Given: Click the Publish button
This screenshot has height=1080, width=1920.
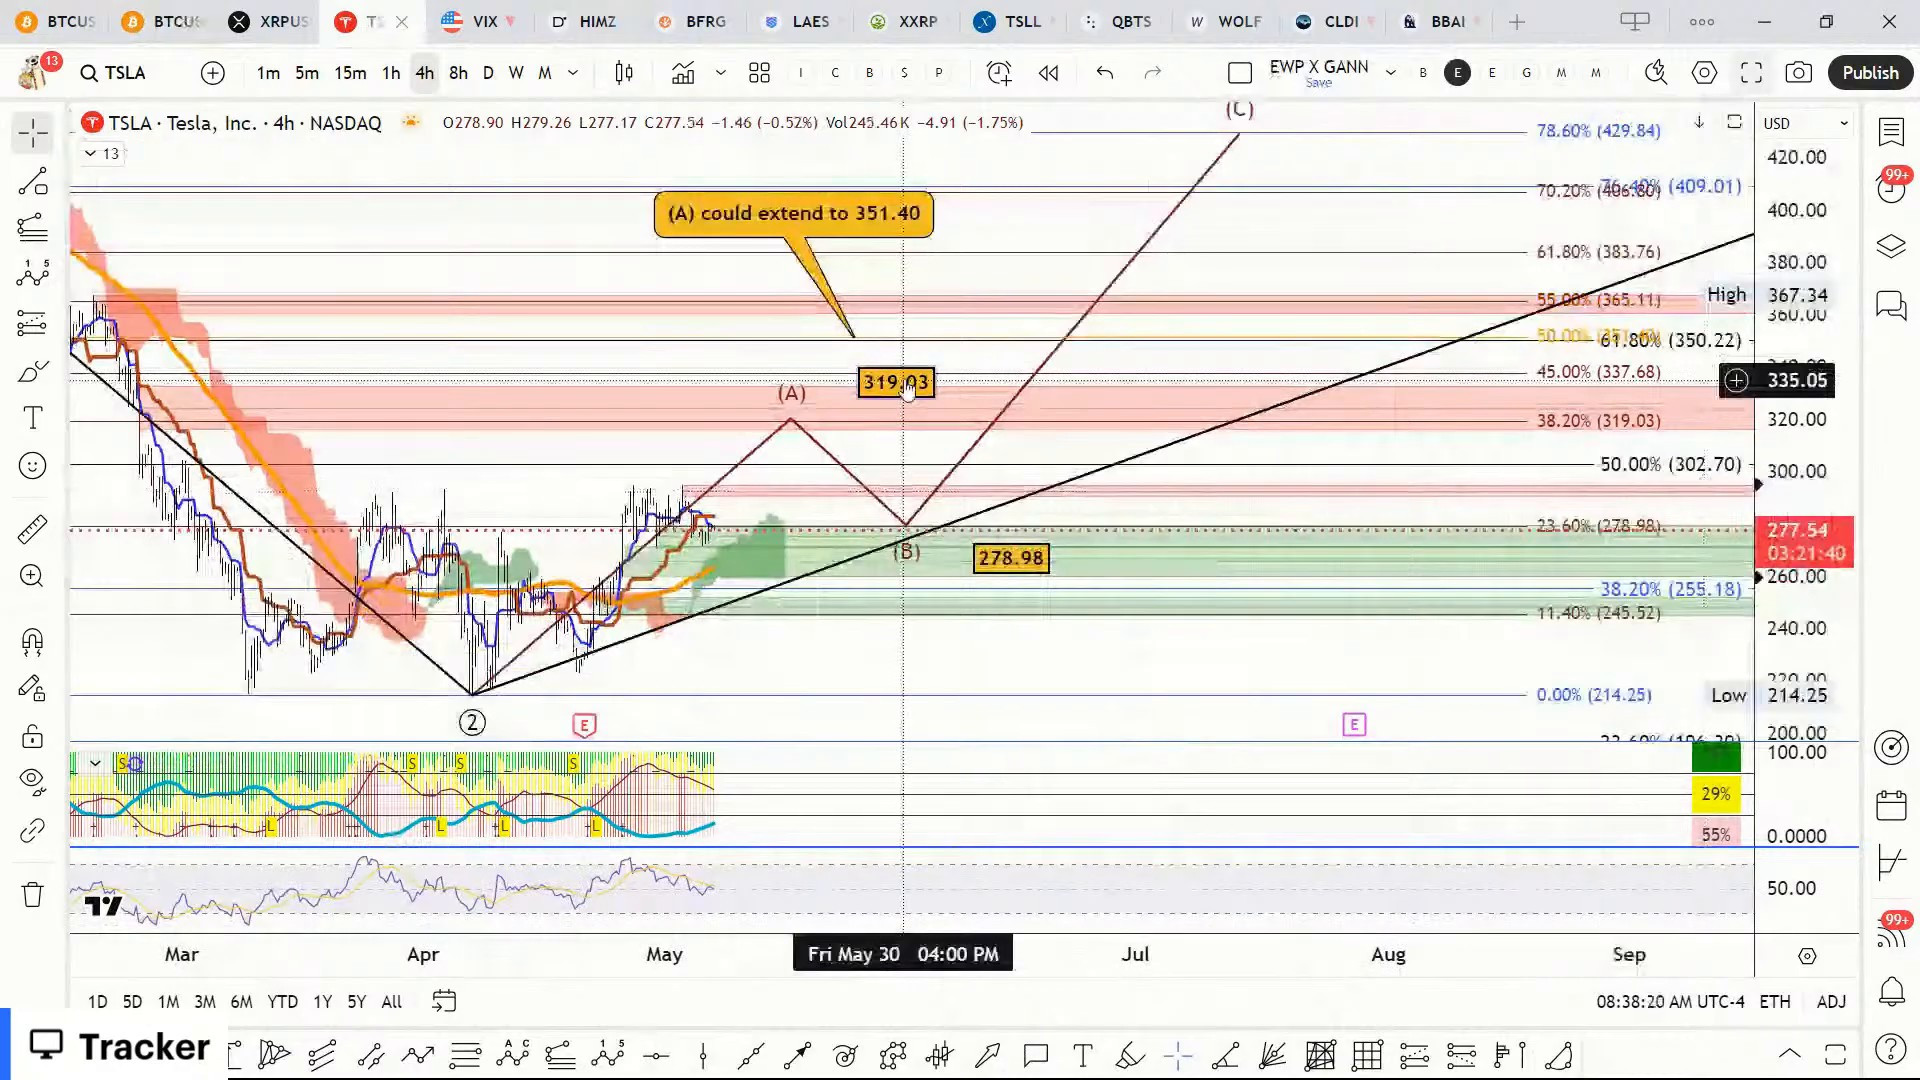Looking at the screenshot, I should point(1870,73).
